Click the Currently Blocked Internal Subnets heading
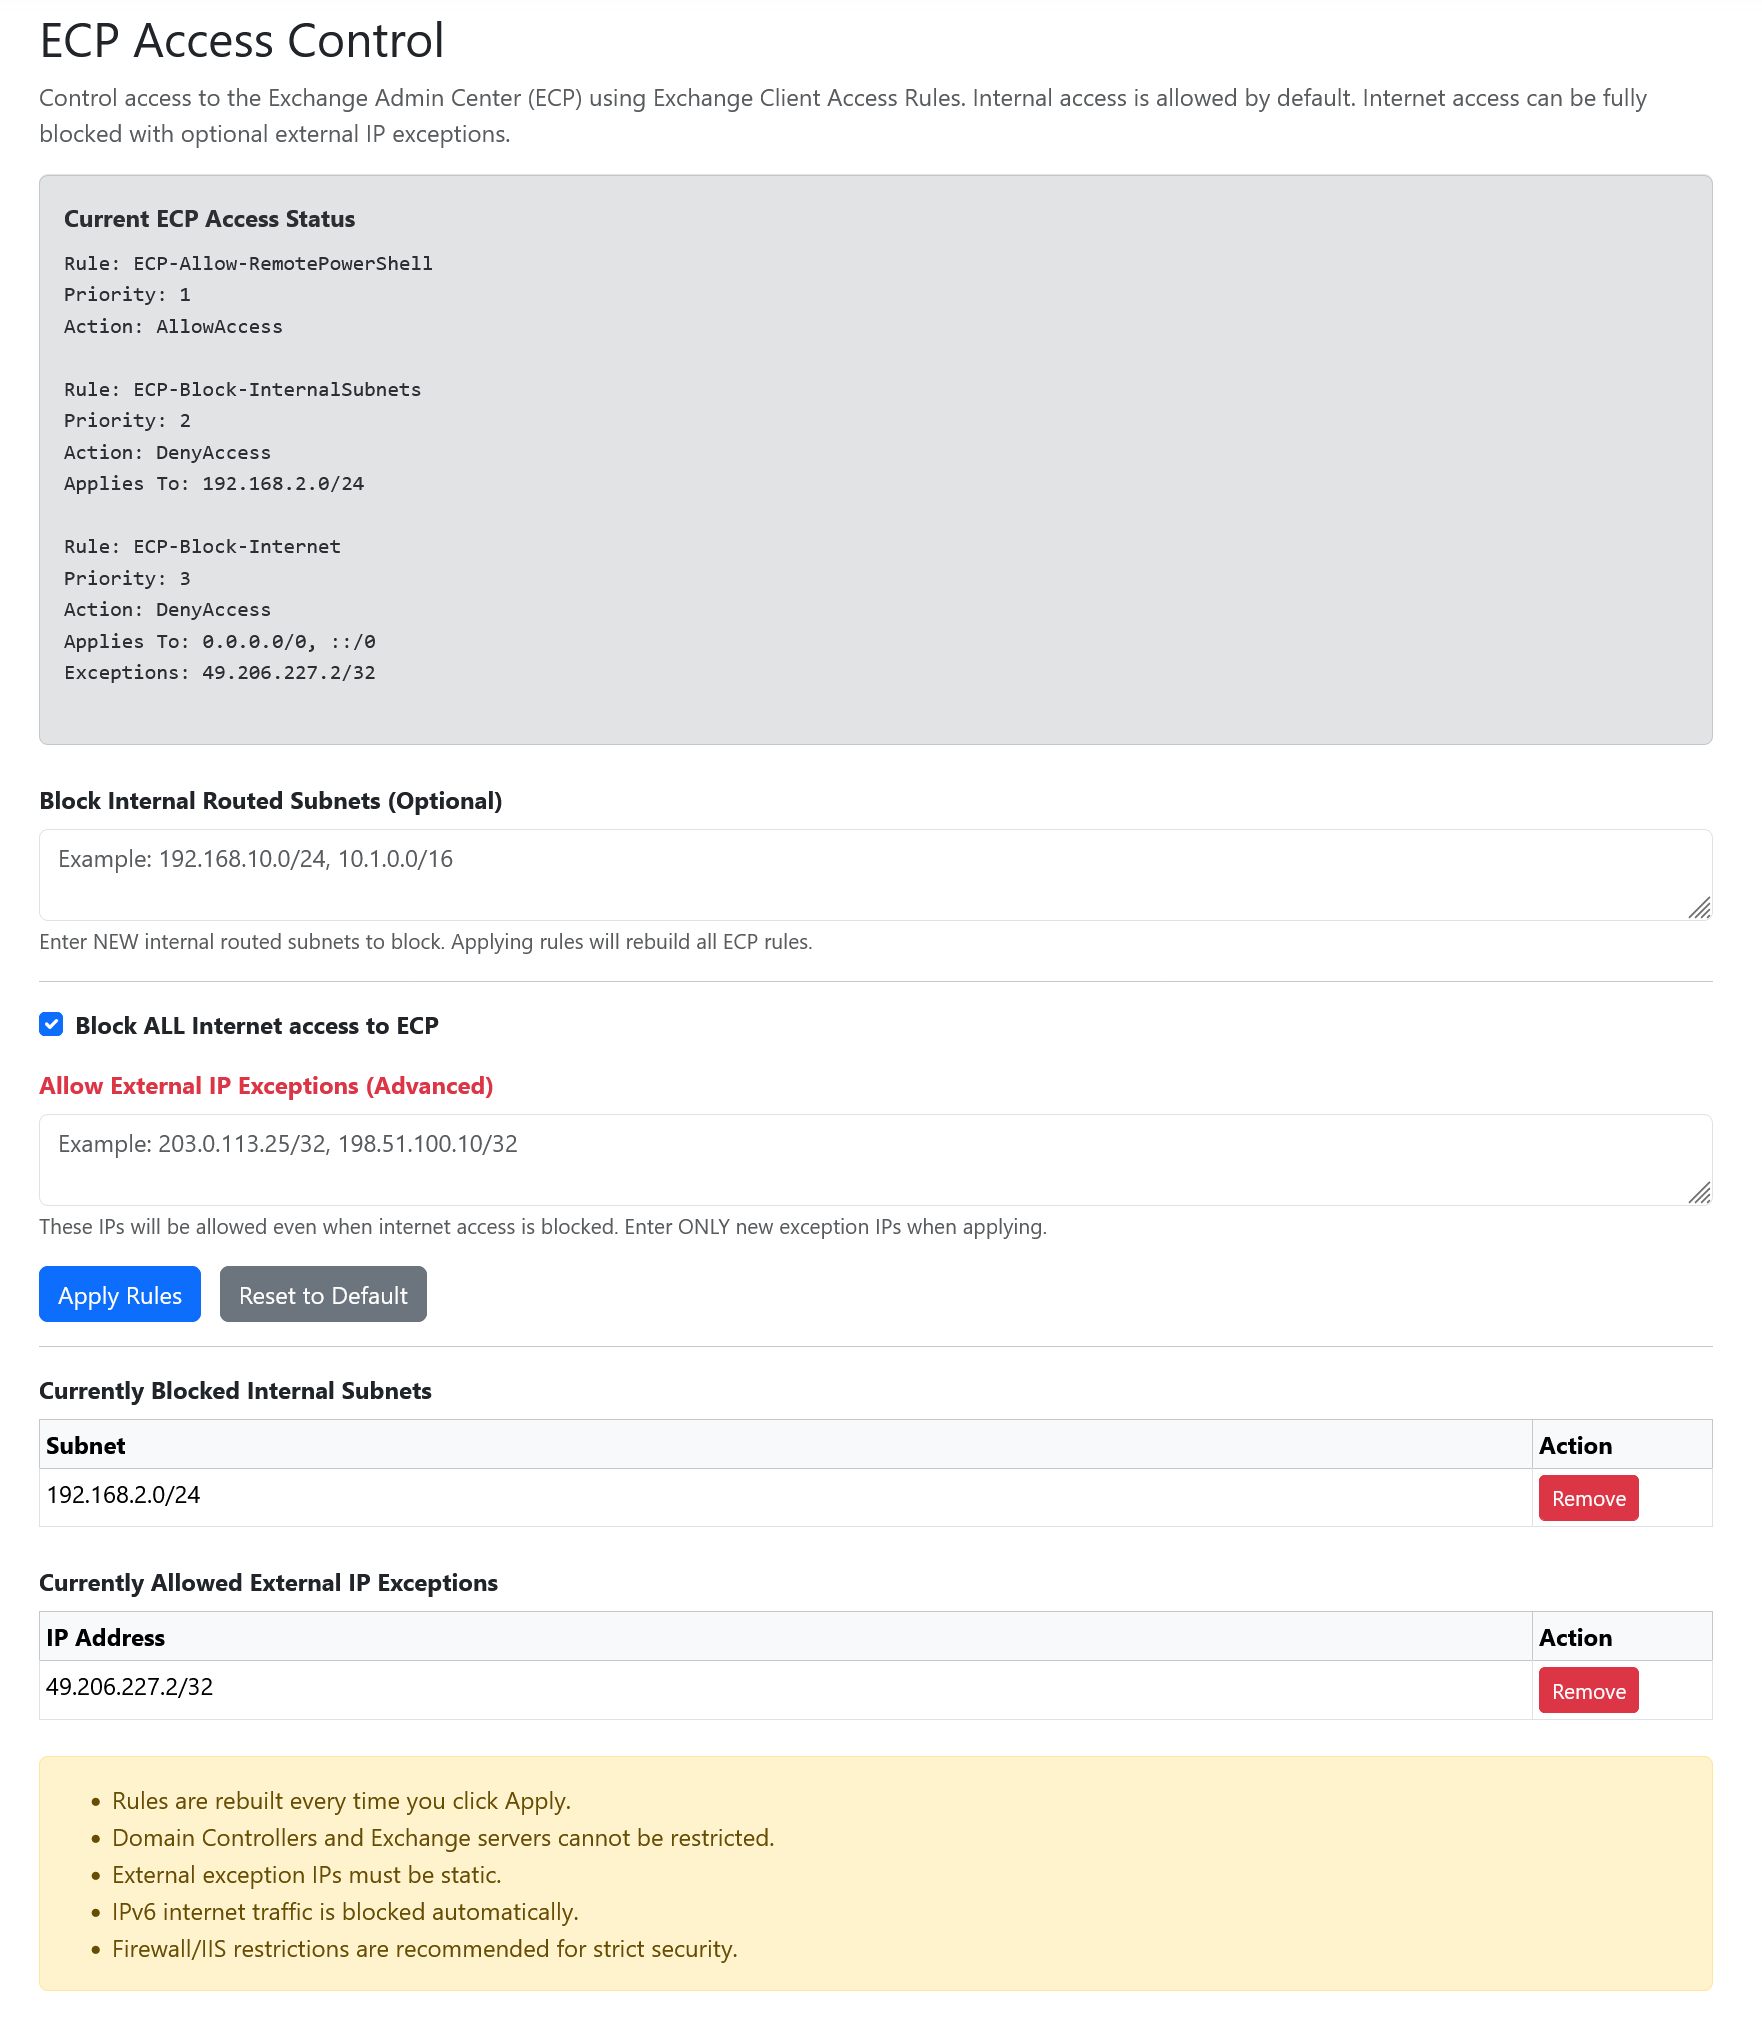Image resolution: width=1762 pixels, height=2037 pixels. 234,1390
